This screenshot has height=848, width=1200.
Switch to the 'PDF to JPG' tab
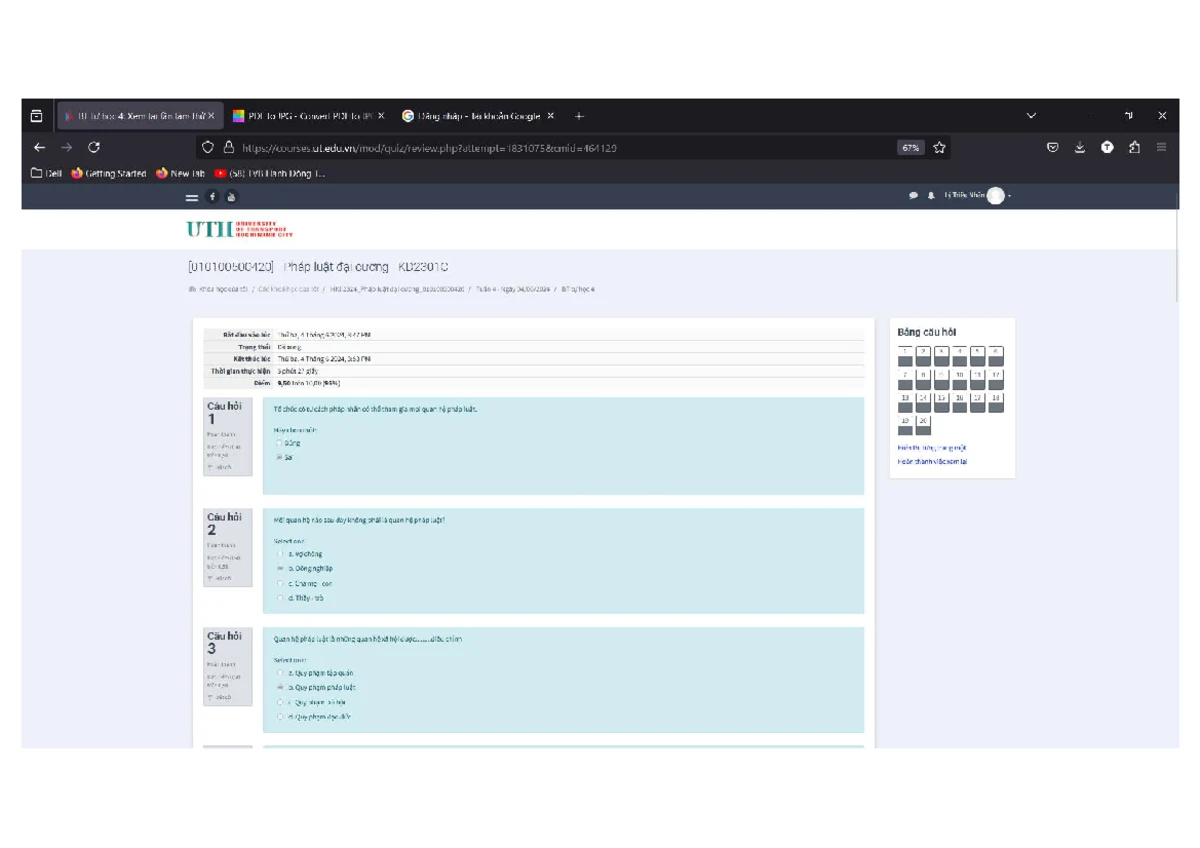308,116
